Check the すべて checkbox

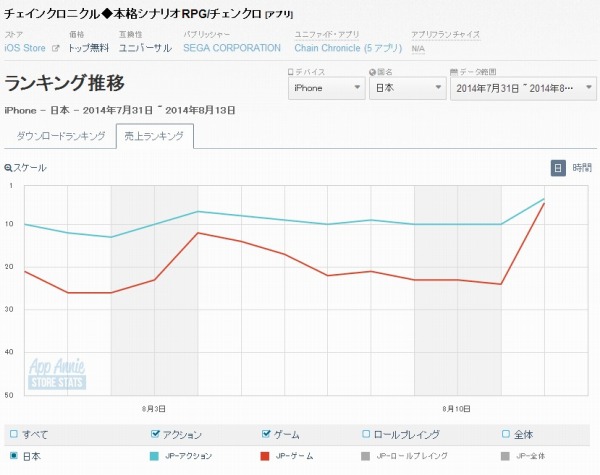(x=14, y=434)
